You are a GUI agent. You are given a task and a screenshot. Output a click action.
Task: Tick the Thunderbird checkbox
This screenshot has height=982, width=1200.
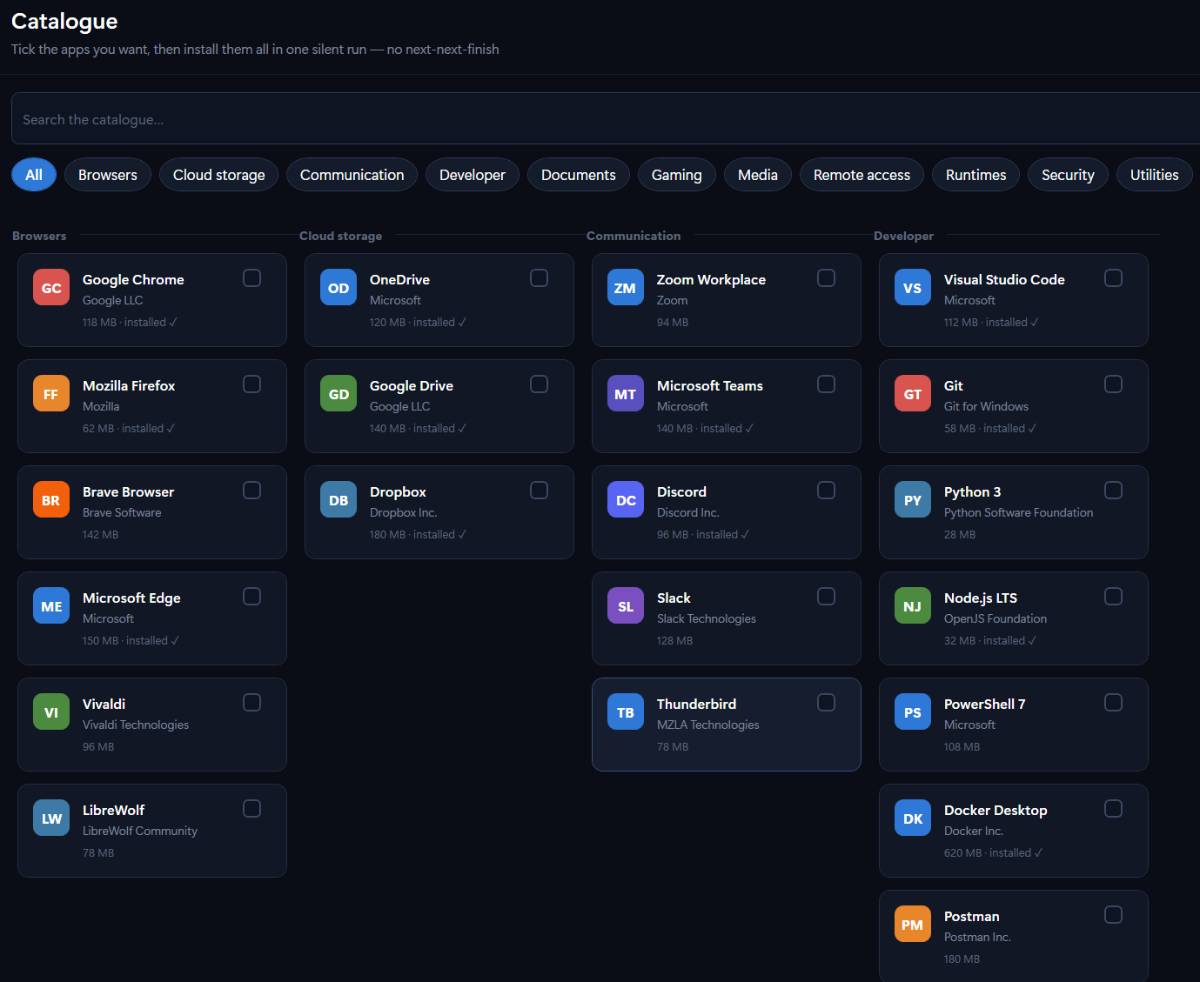tap(826, 702)
